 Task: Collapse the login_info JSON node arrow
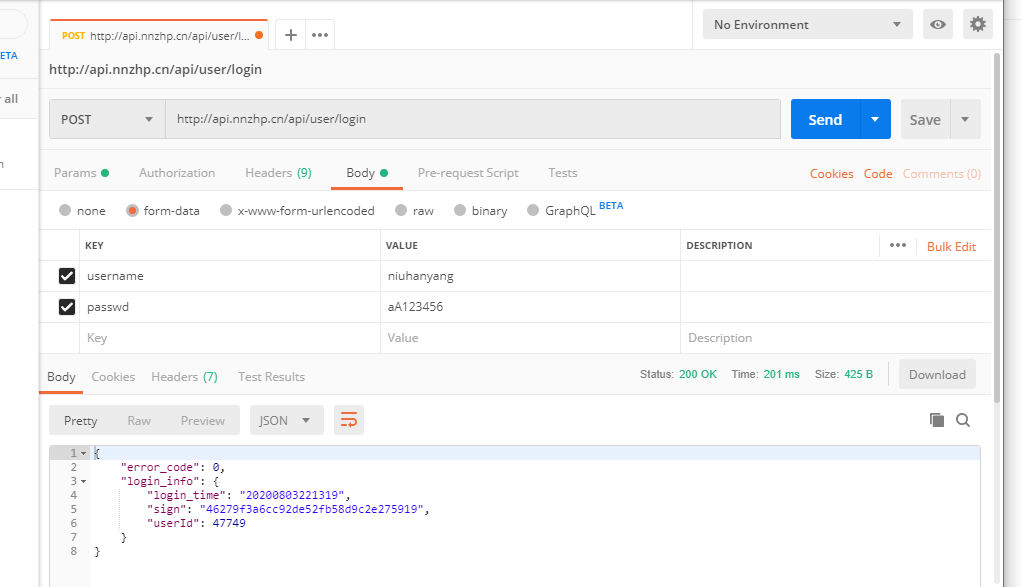83,481
